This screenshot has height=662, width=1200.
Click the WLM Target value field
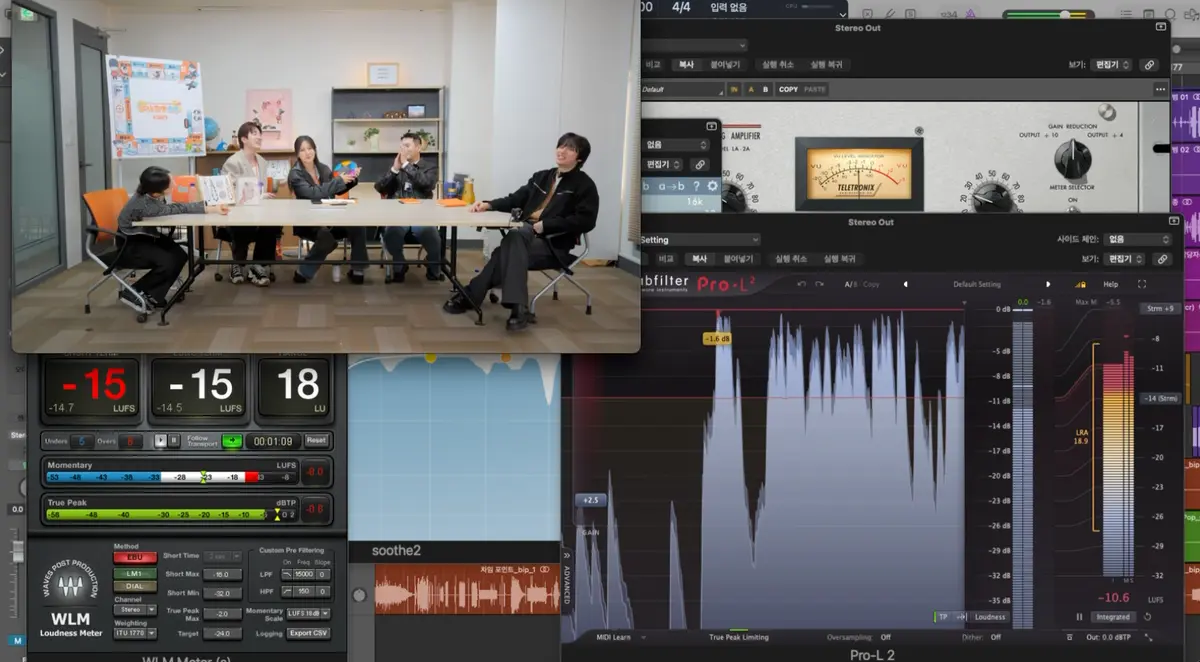coord(222,633)
